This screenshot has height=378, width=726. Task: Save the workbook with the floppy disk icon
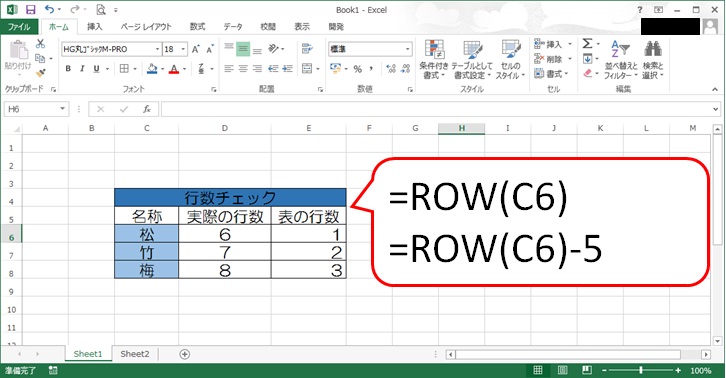(31, 9)
